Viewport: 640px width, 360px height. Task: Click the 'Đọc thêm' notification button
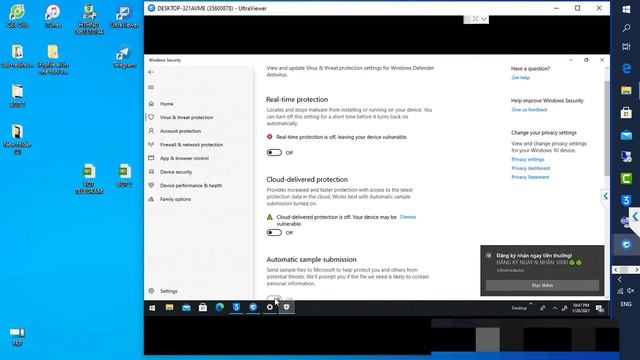542,285
